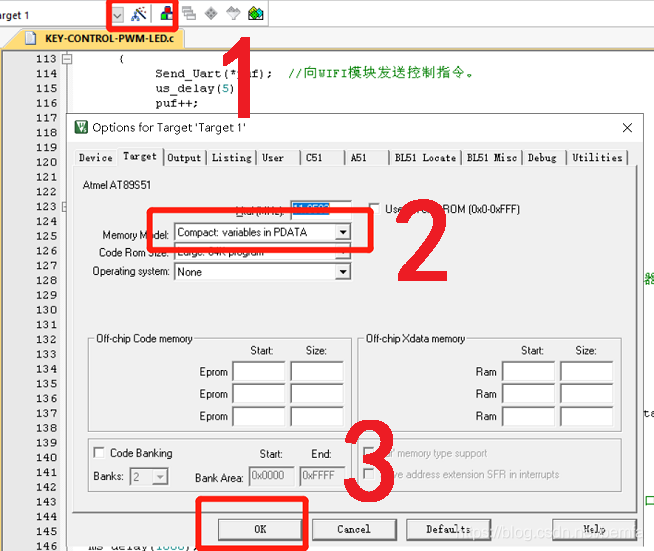Collapse the code fold at line 113
654x551 pixels.
point(67,59)
